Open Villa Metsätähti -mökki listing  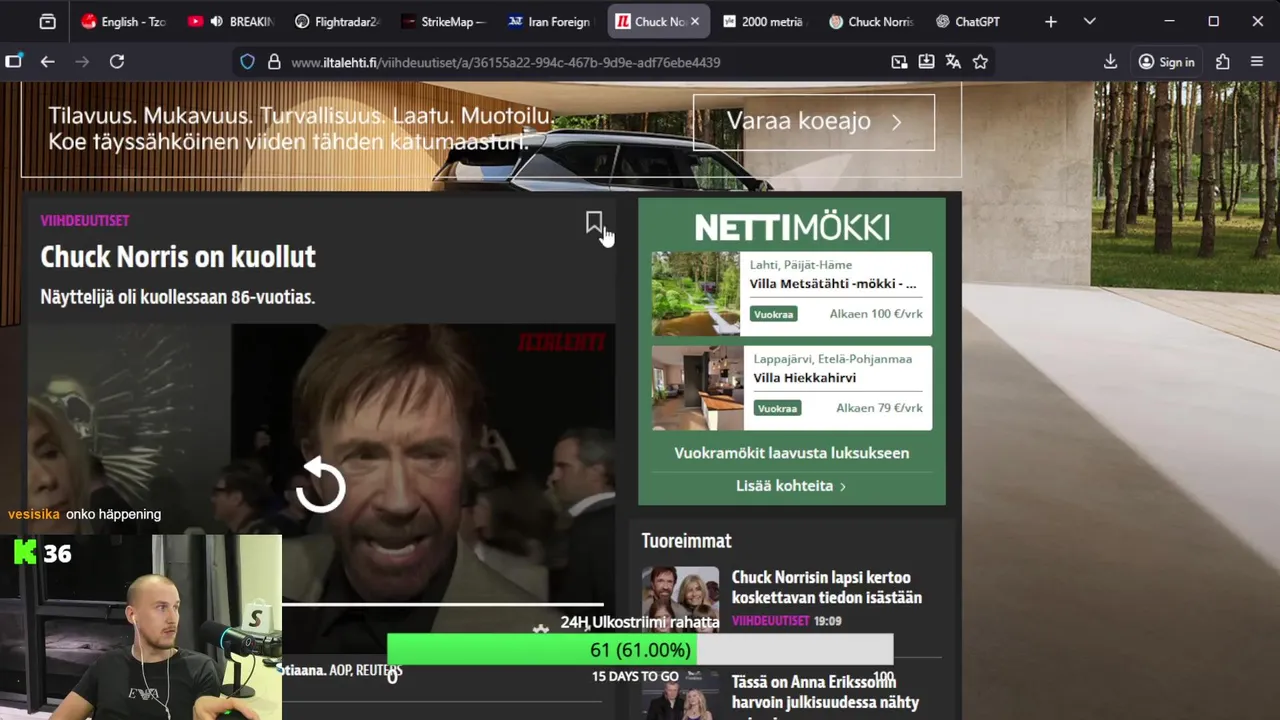point(832,284)
